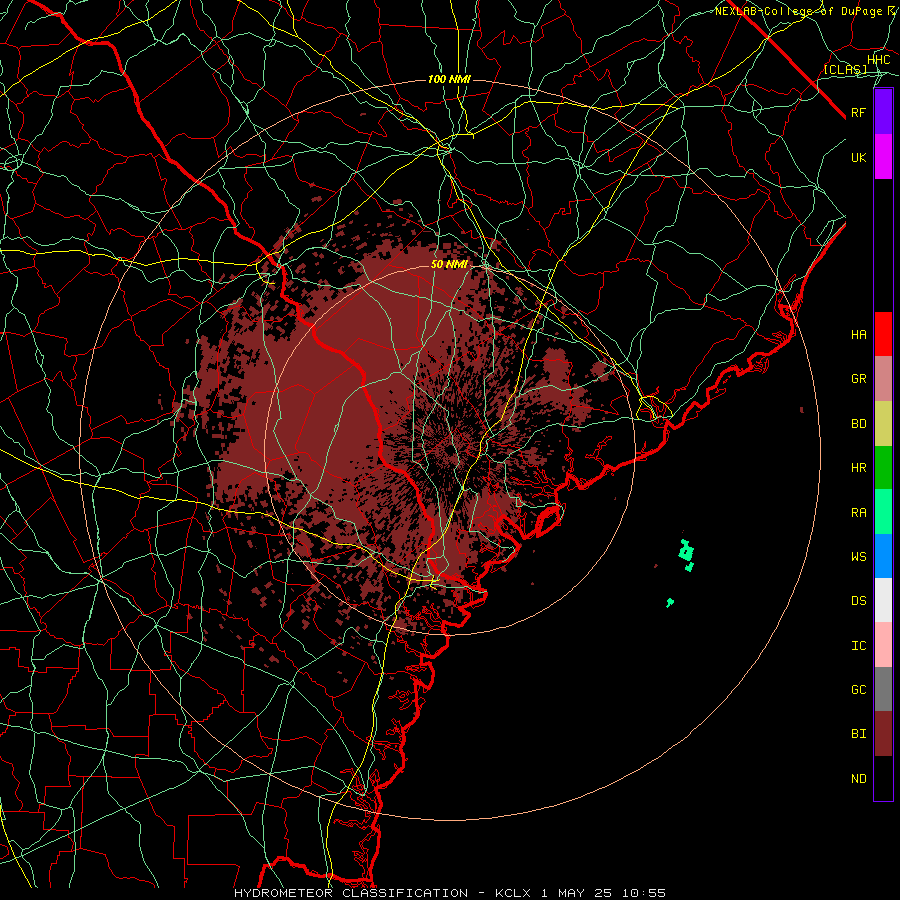The image size is (900, 900).
Task: Click the DS legend label
Action: pos(859,601)
